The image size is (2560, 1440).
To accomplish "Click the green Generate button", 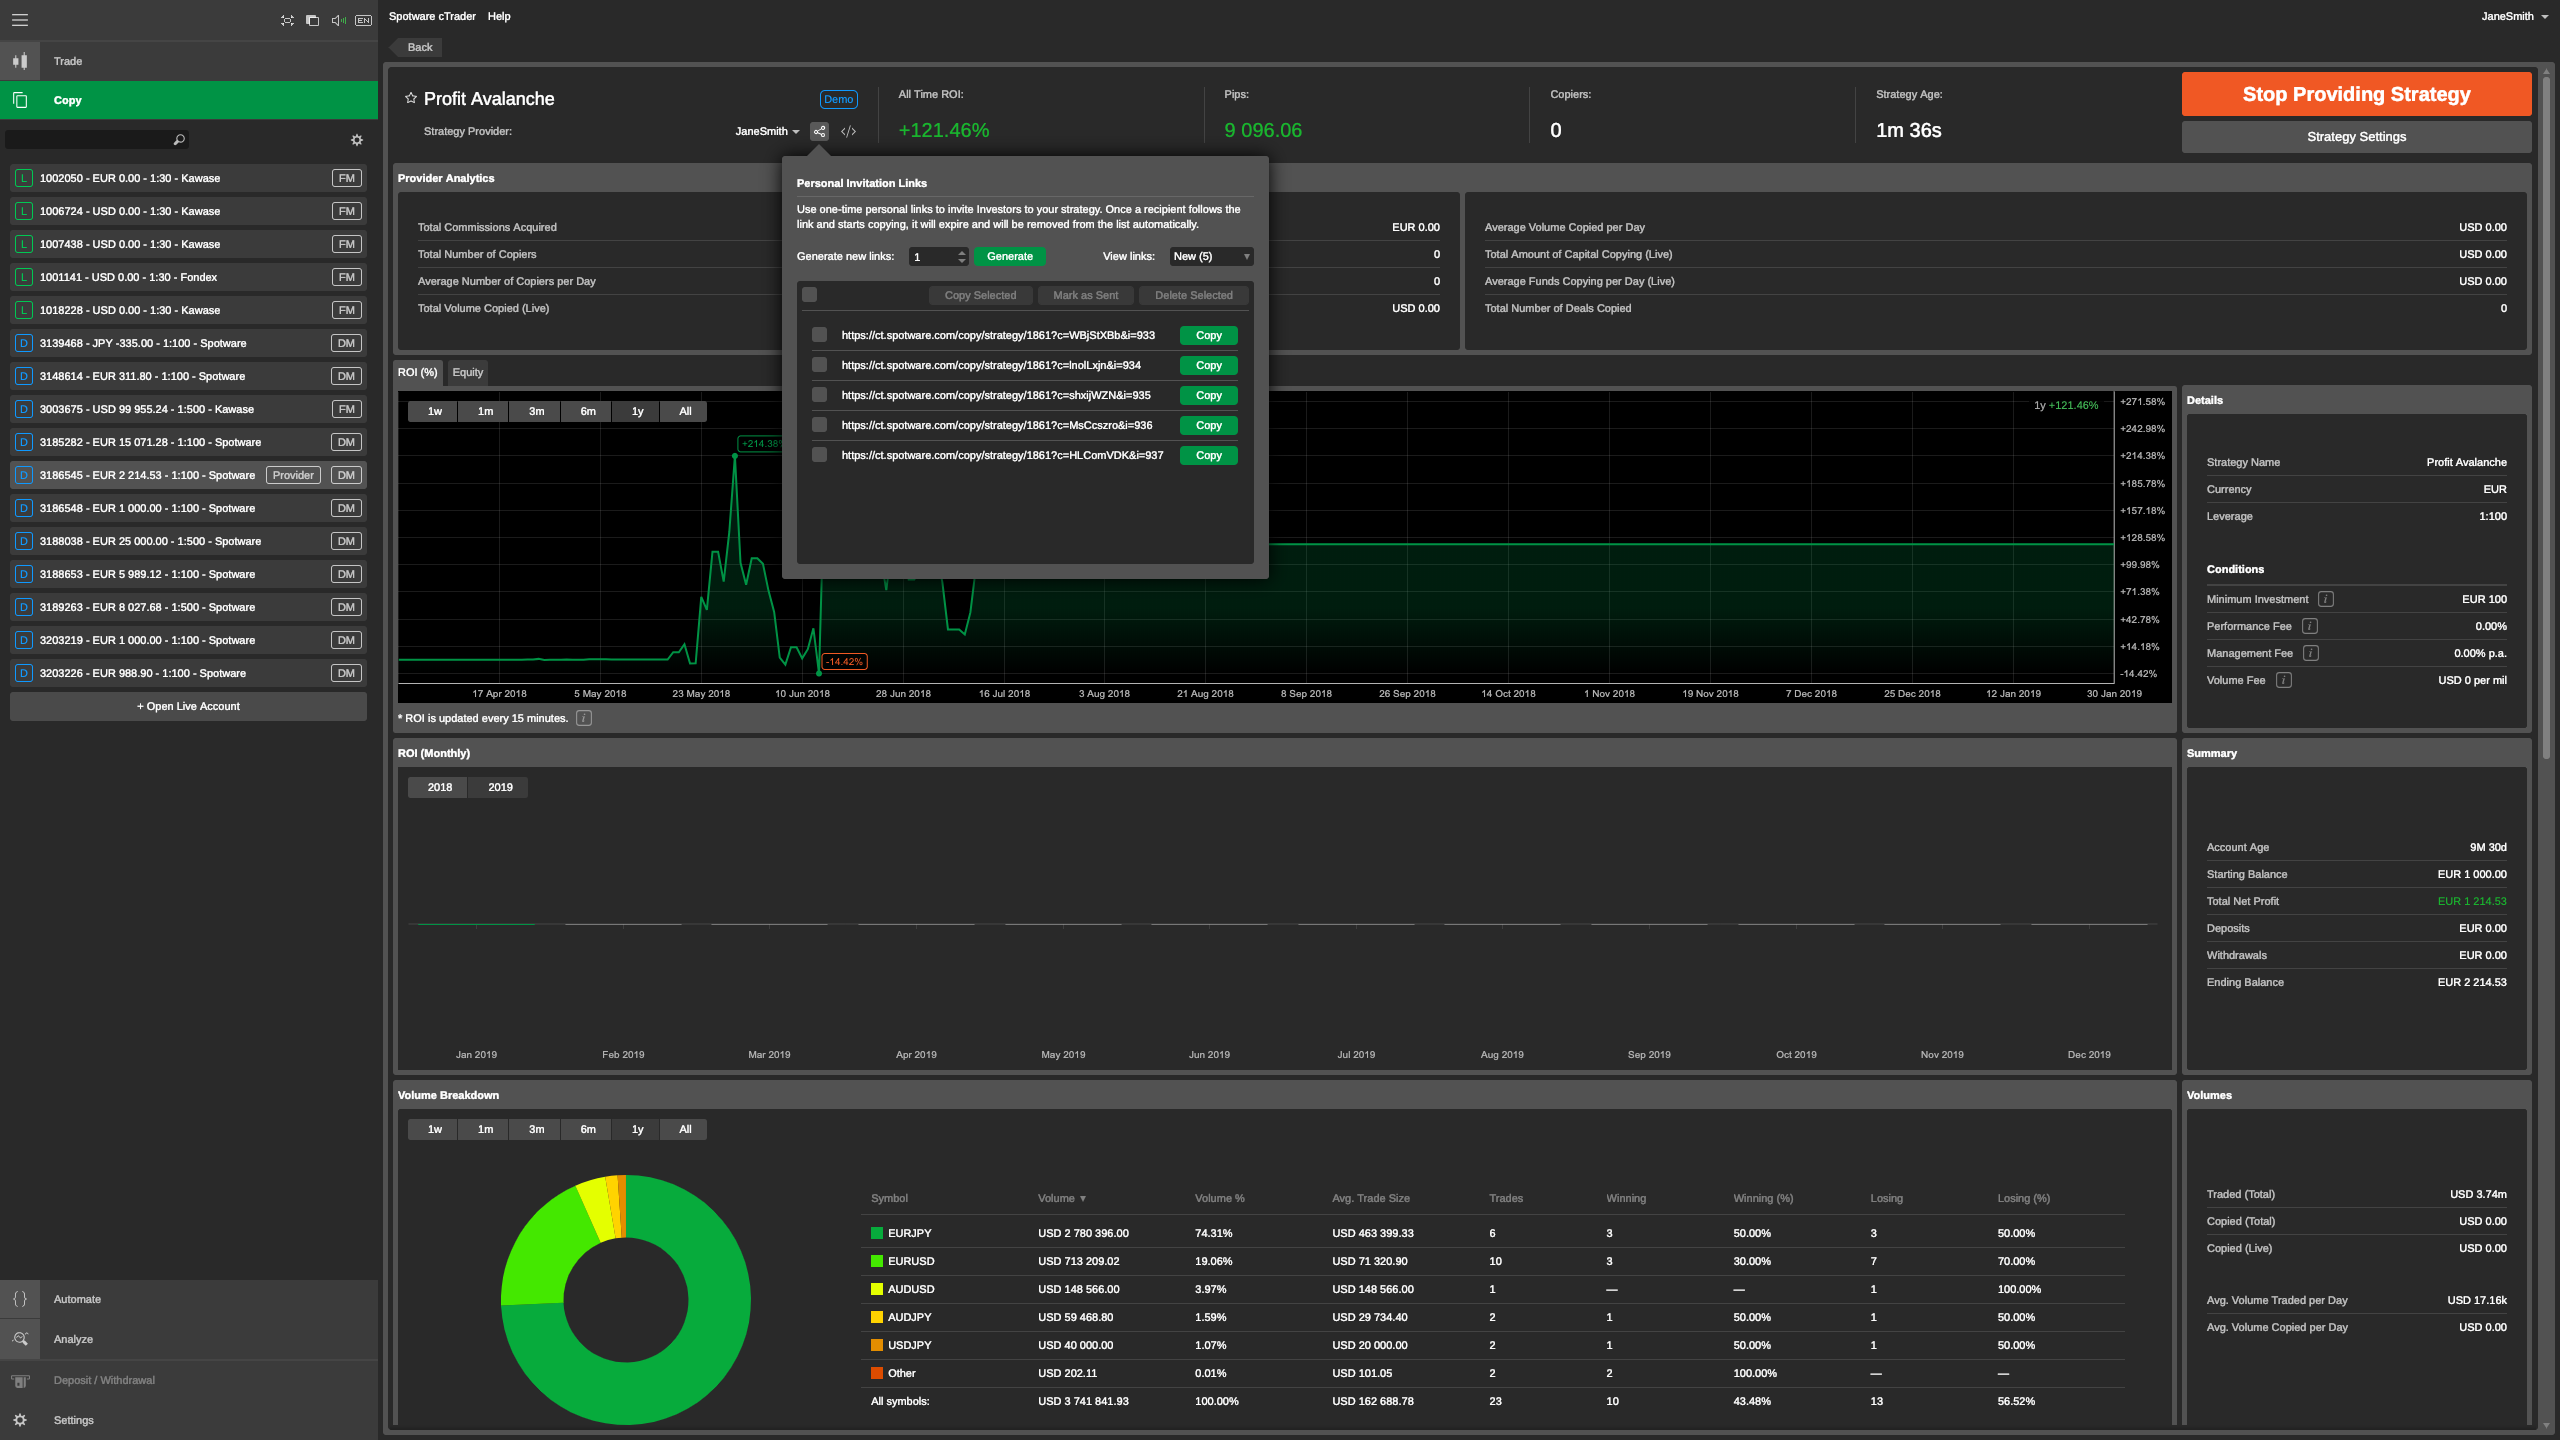I will pos(1009,256).
